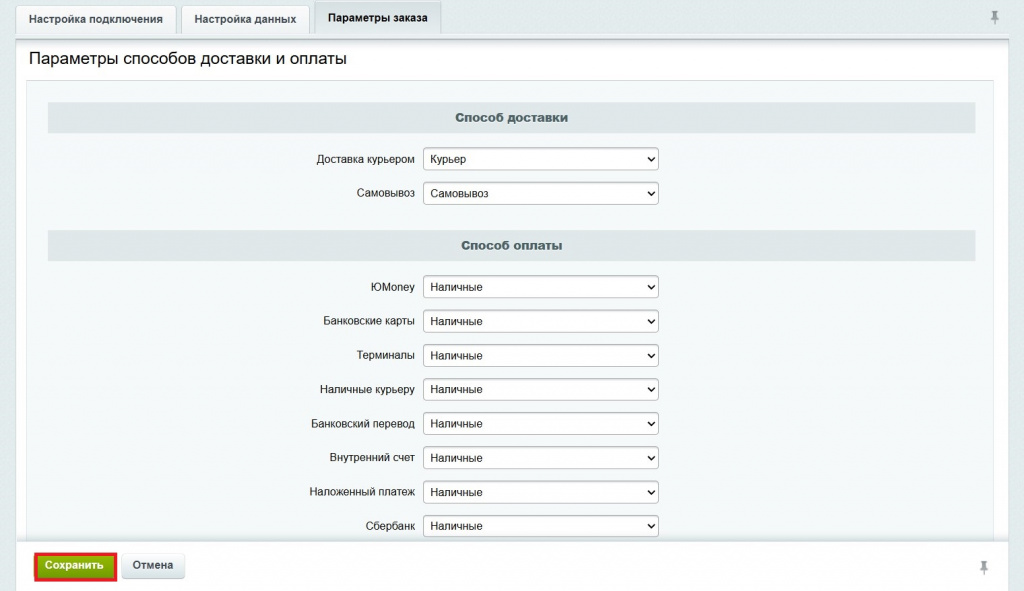Open the Терминалы payment dropdown

(540, 355)
